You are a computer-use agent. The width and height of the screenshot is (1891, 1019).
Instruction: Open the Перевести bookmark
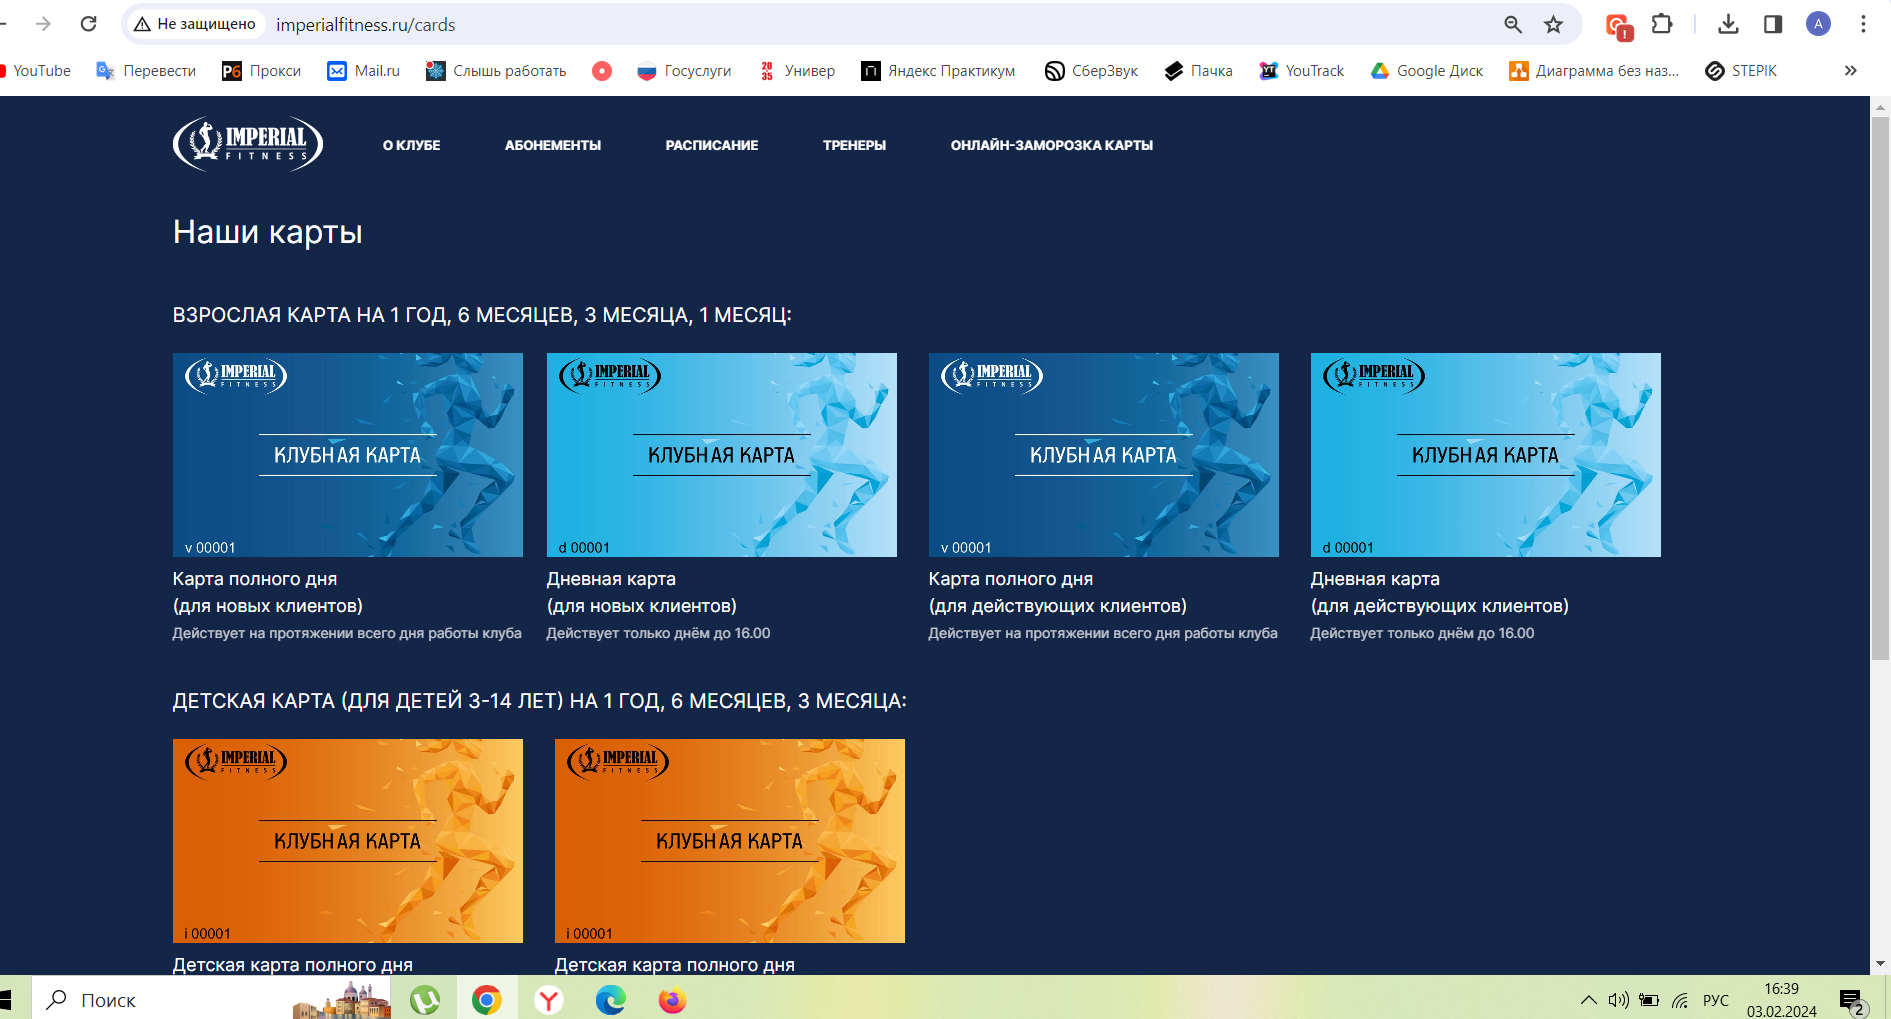pyautogui.click(x=146, y=71)
